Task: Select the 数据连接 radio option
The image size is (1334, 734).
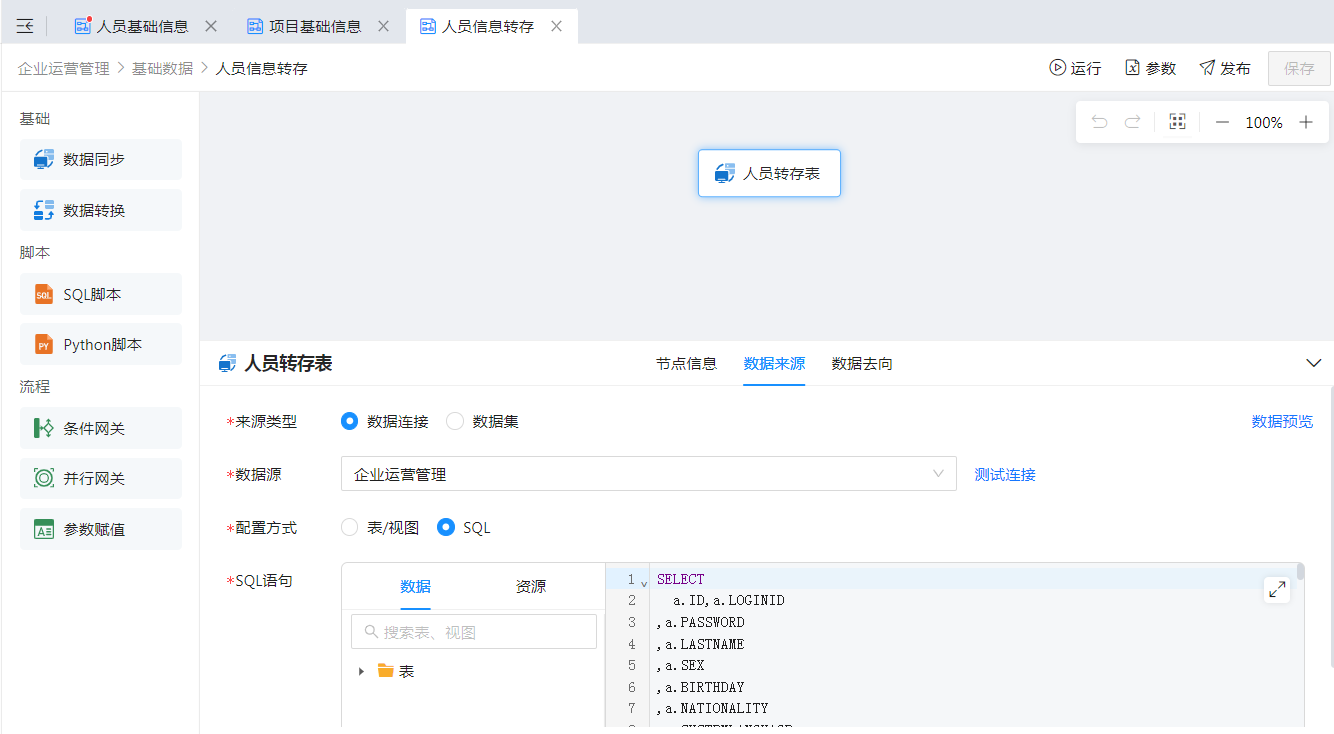Action: click(x=350, y=422)
